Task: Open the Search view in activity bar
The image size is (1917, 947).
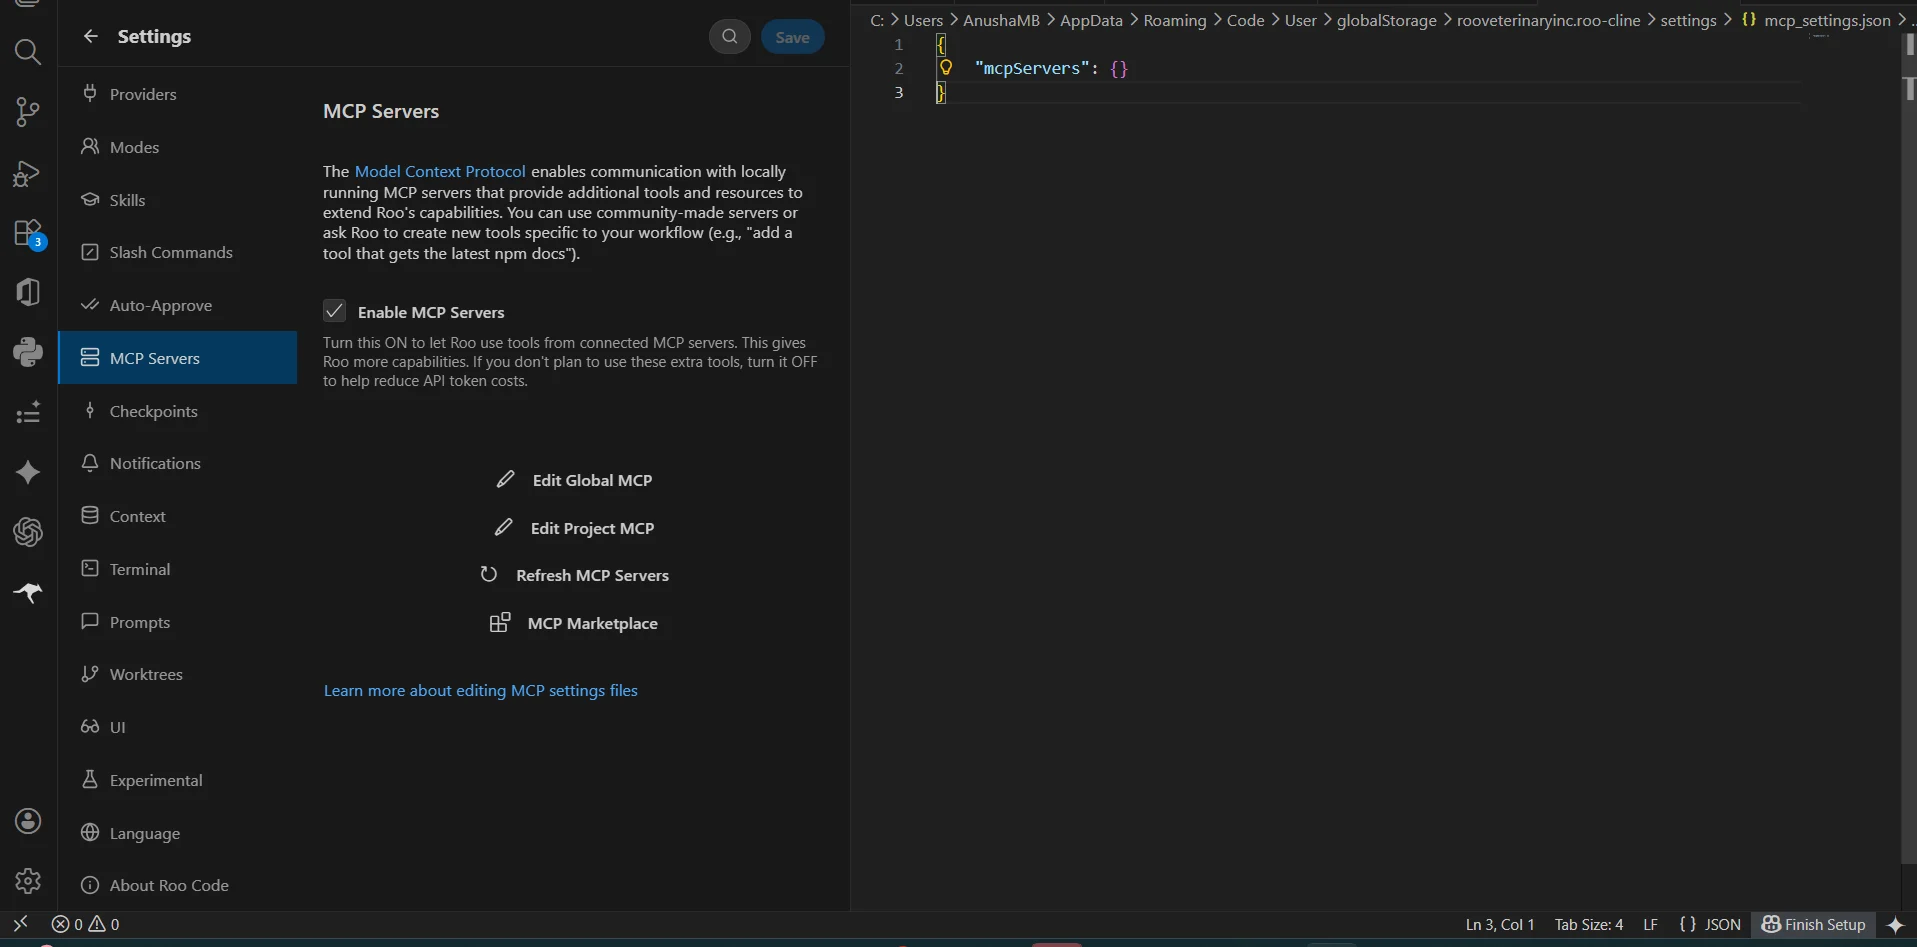Action: [28, 52]
